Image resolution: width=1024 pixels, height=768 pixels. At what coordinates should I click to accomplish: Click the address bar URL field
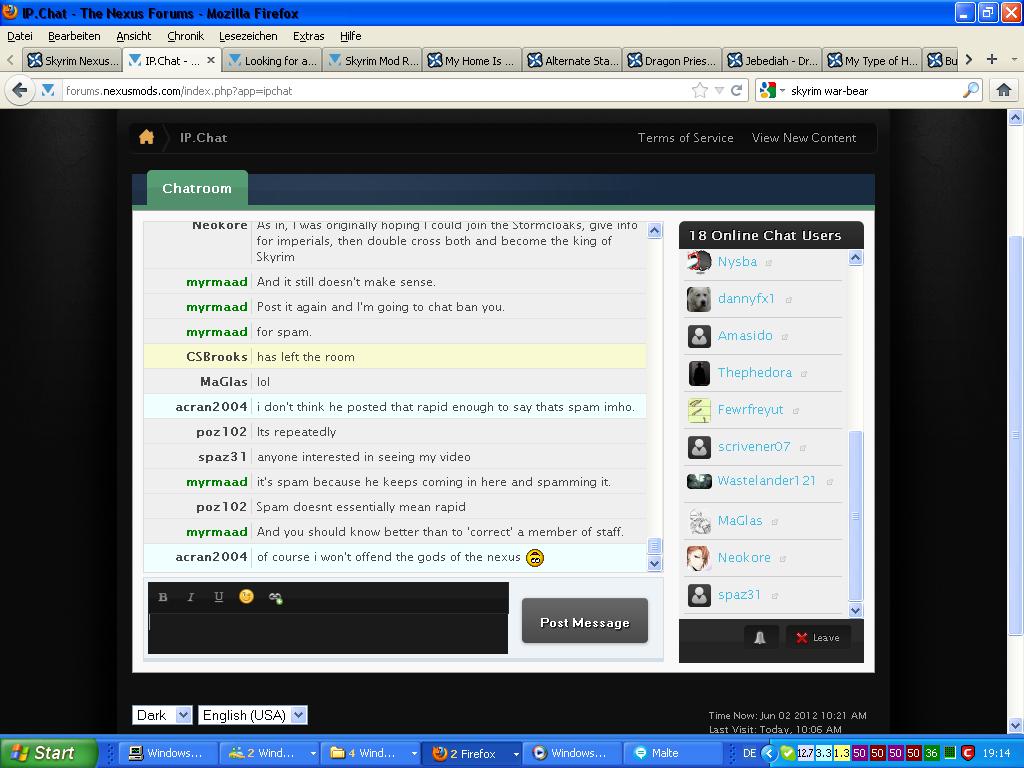pyautogui.click(x=376, y=91)
